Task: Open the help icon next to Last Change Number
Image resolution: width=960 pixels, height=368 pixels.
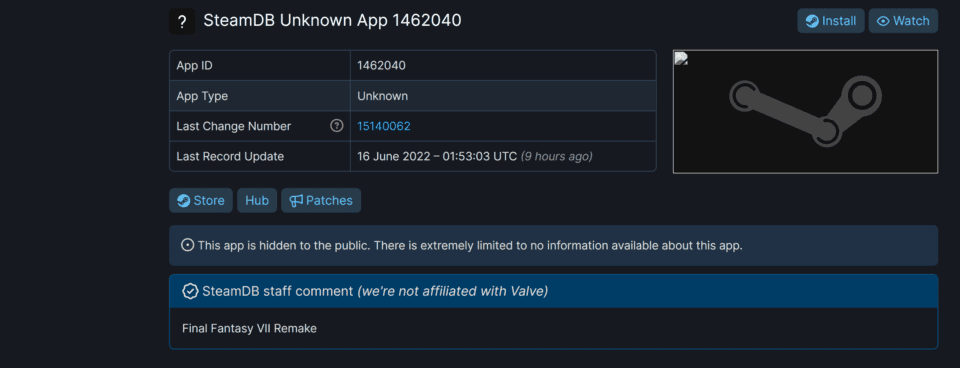Action: [x=336, y=126]
